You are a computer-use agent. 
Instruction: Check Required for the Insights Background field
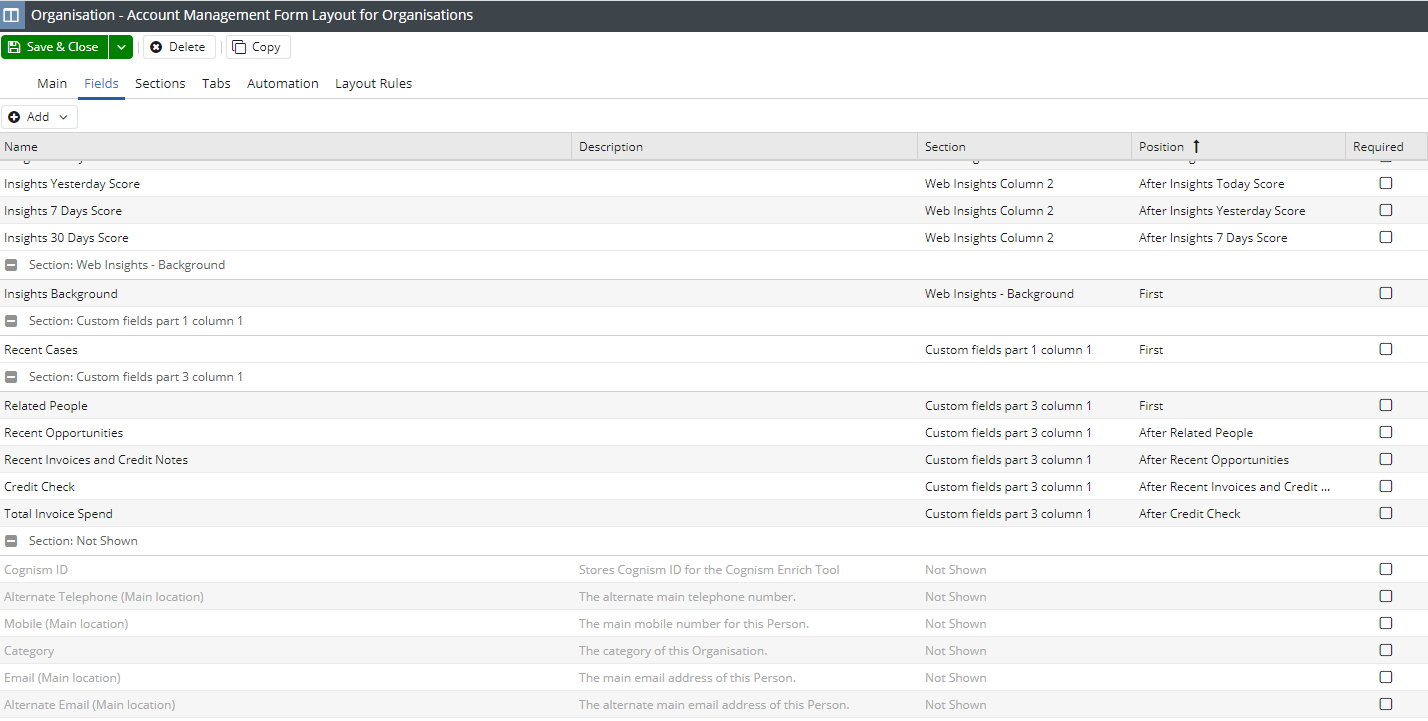(1385, 293)
